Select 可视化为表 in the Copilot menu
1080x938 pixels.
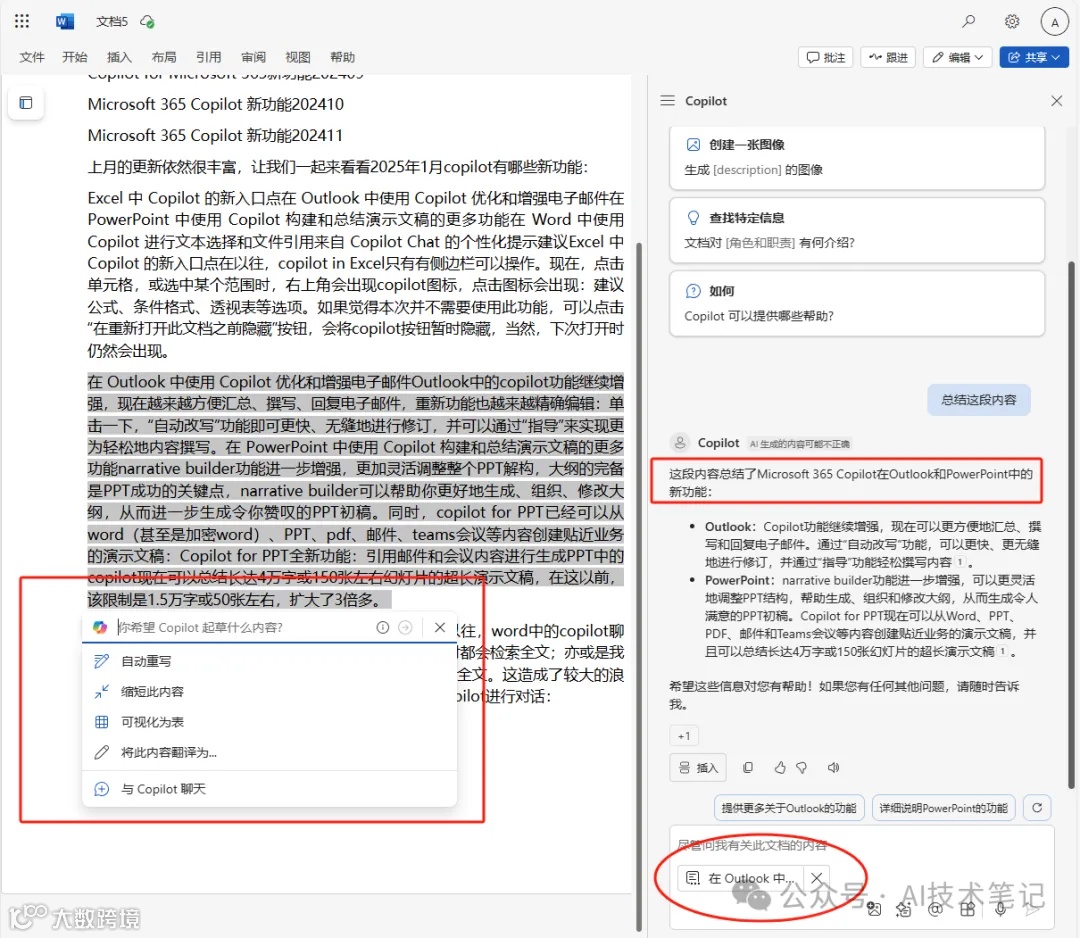coord(269,722)
